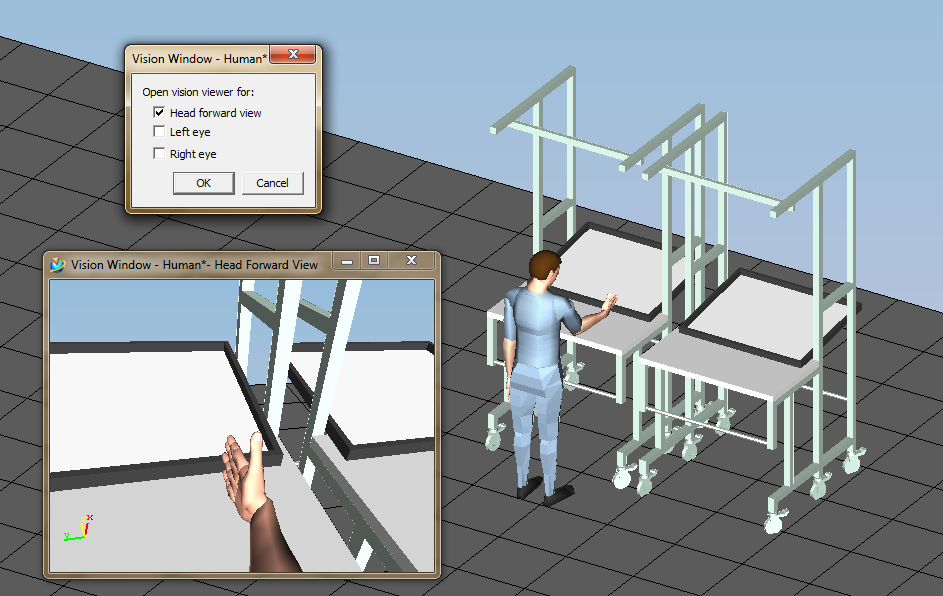This screenshot has height=596, width=943.
Task: Close the Head Forward View window
Action: [x=411, y=260]
